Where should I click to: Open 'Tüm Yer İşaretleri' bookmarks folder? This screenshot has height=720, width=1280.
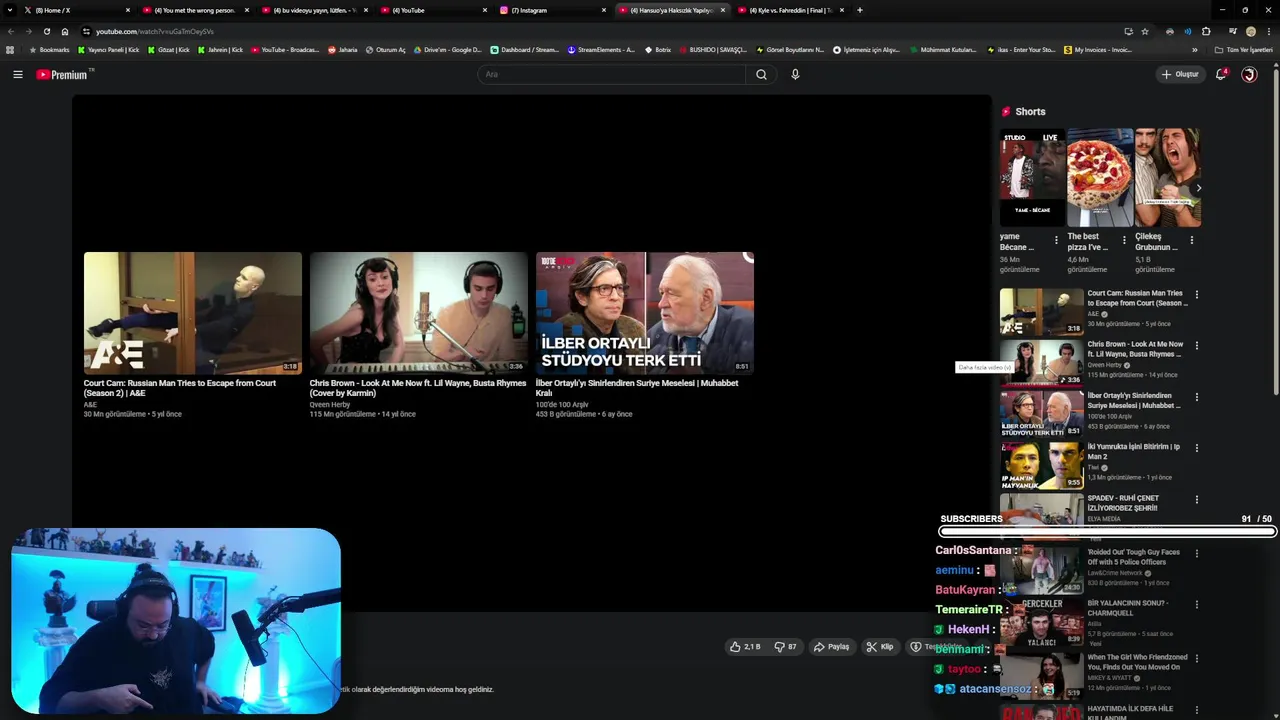1244,50
